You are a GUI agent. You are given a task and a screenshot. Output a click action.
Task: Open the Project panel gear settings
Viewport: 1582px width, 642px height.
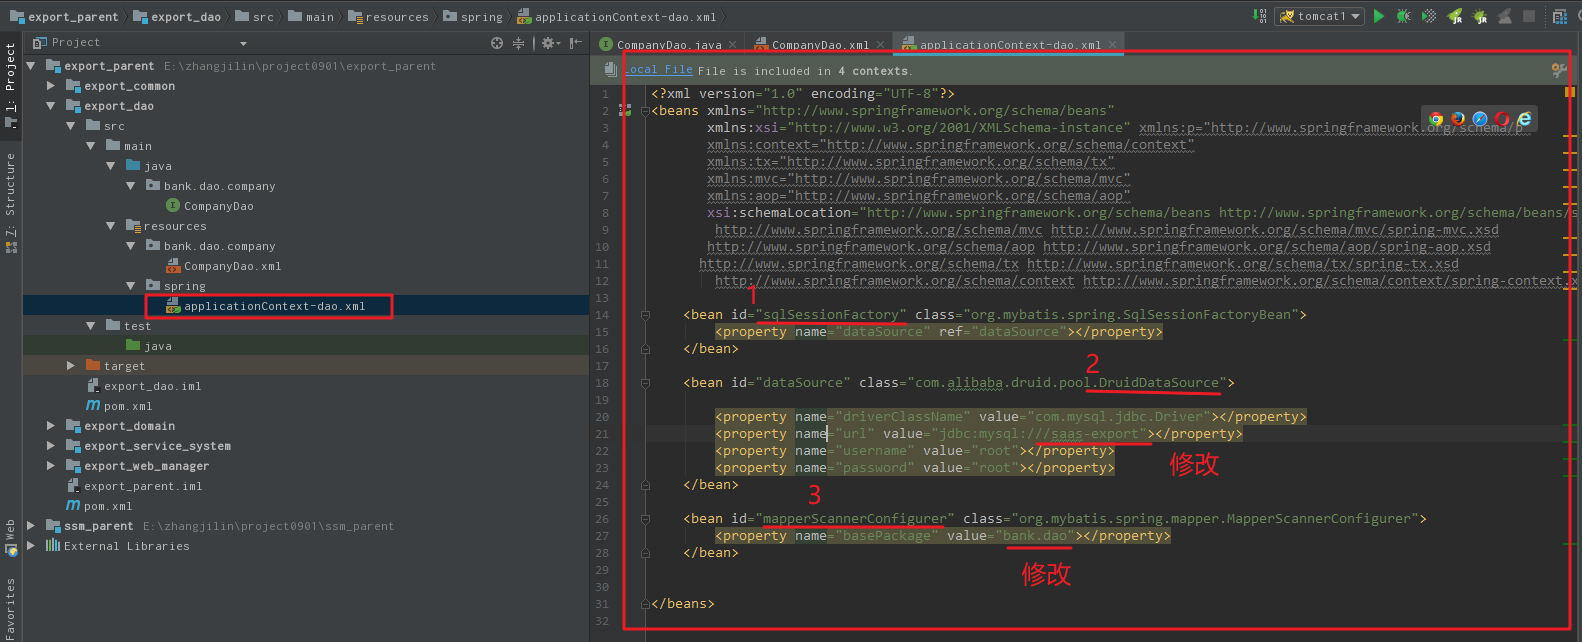550,43
